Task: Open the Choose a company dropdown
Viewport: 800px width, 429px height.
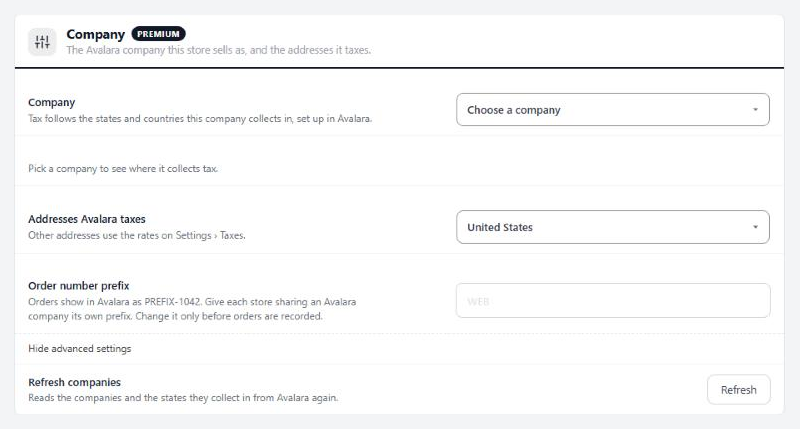Action: (x=613, y=110)
